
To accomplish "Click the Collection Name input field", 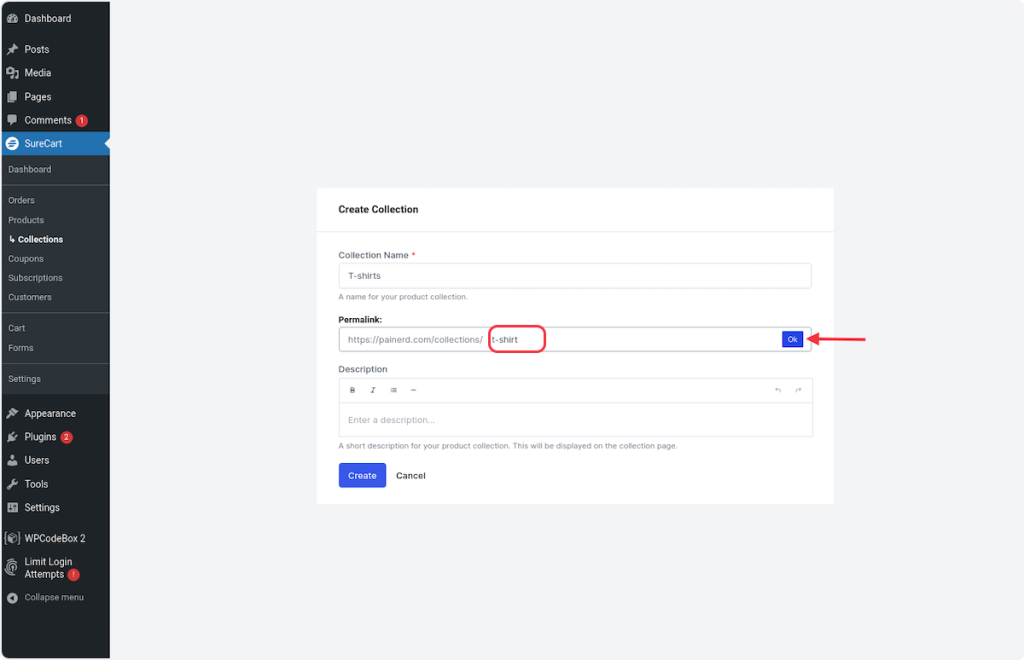I will click(574, 276).
